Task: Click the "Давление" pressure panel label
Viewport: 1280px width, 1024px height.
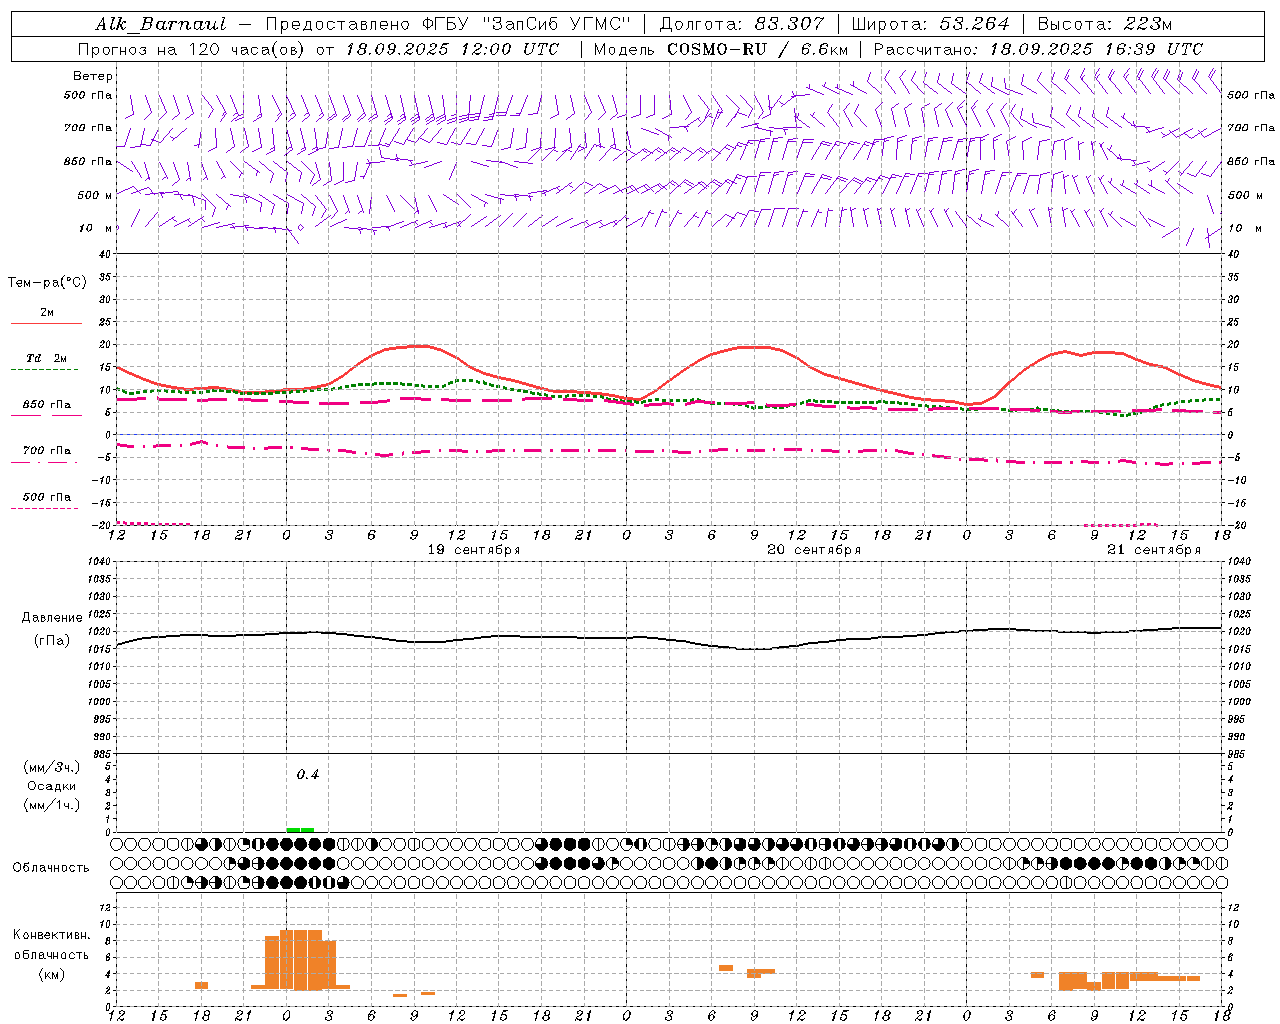Action: (52, 618)
